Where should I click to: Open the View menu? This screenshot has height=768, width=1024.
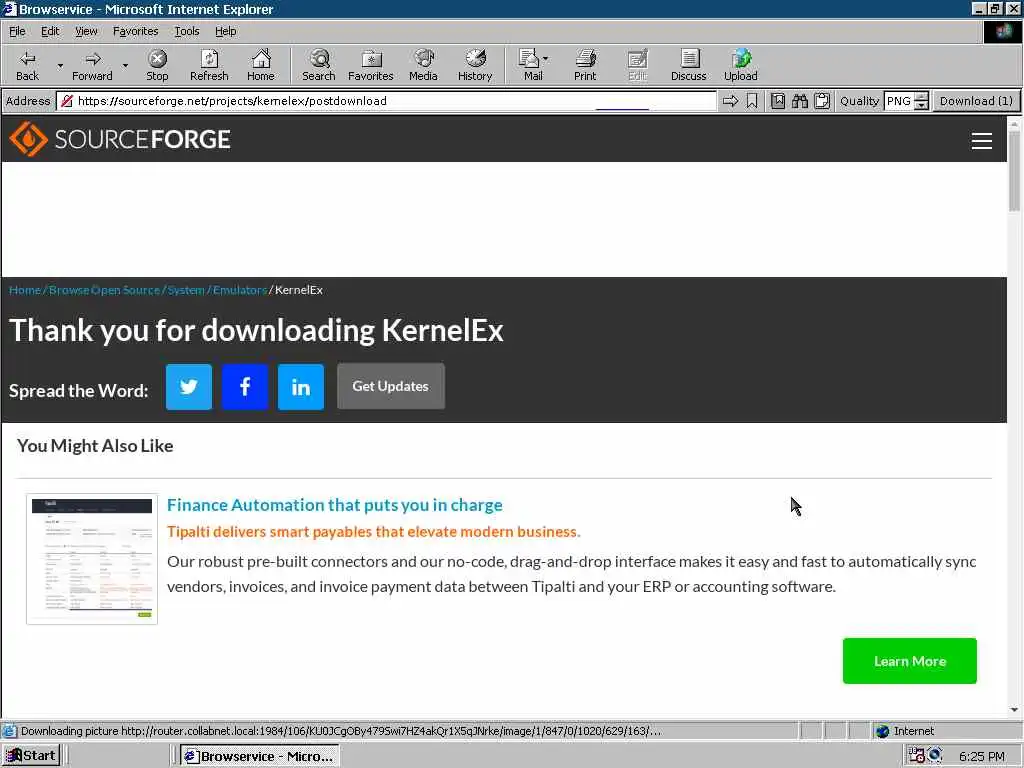[x=86, y=31]
